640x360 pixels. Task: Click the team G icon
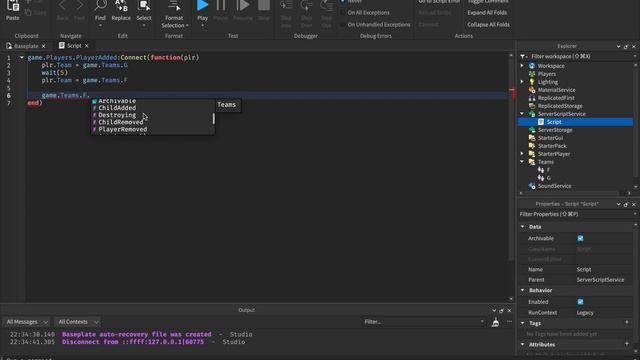click(541, 178)
